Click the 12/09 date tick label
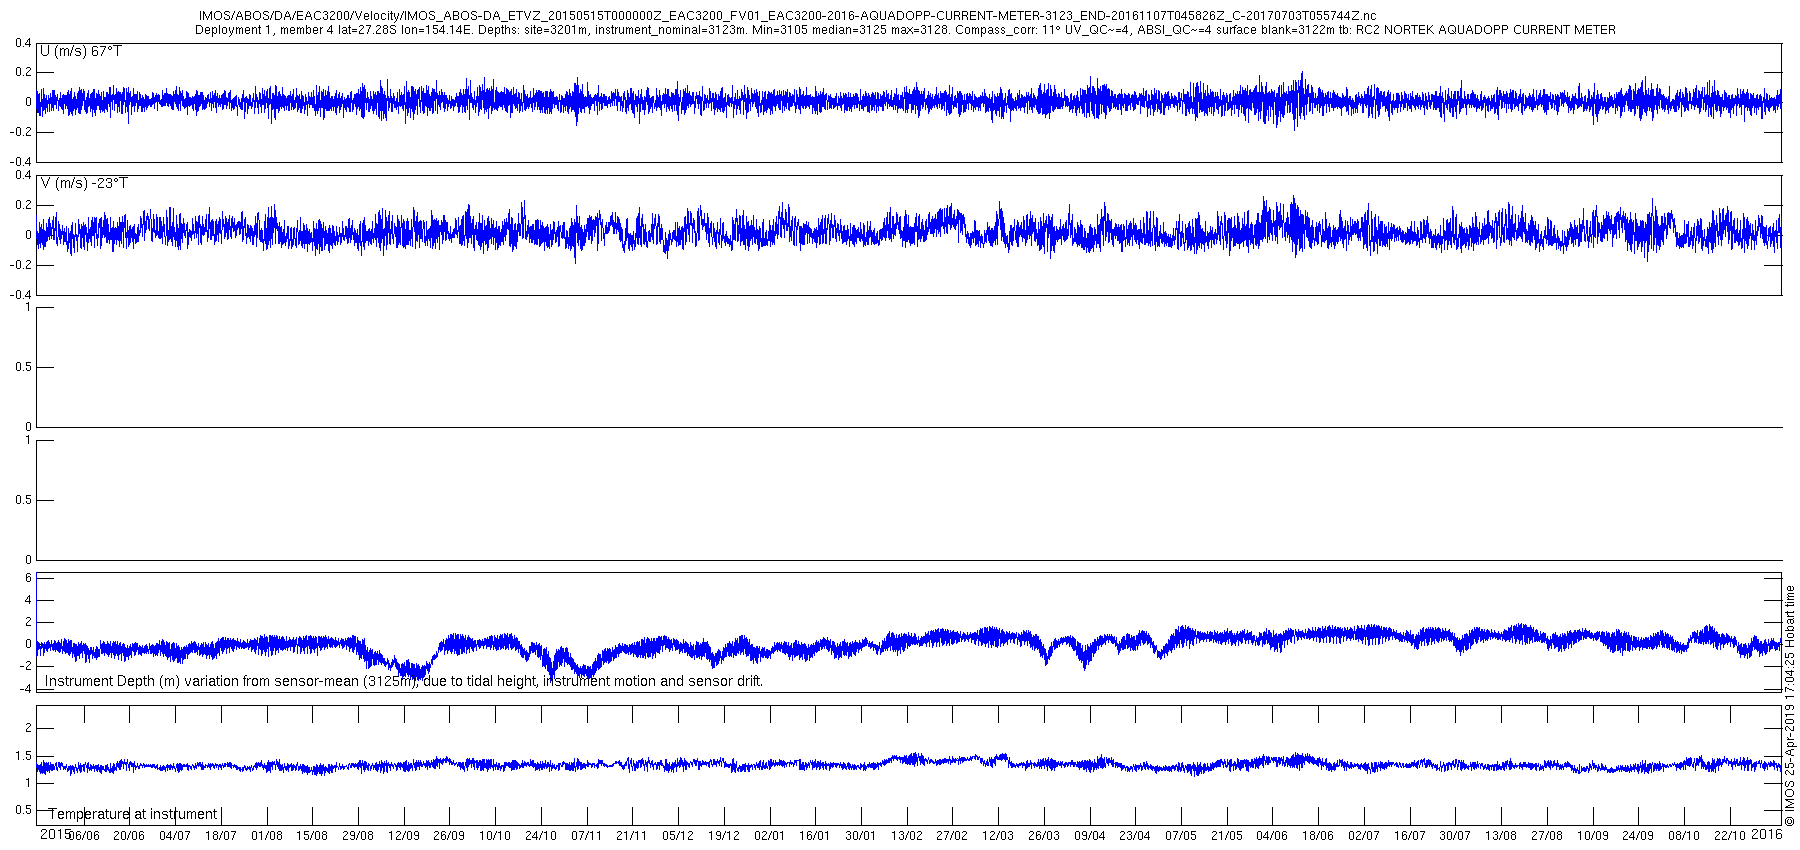Viewport: 1800px width, 850px height. 404,836
